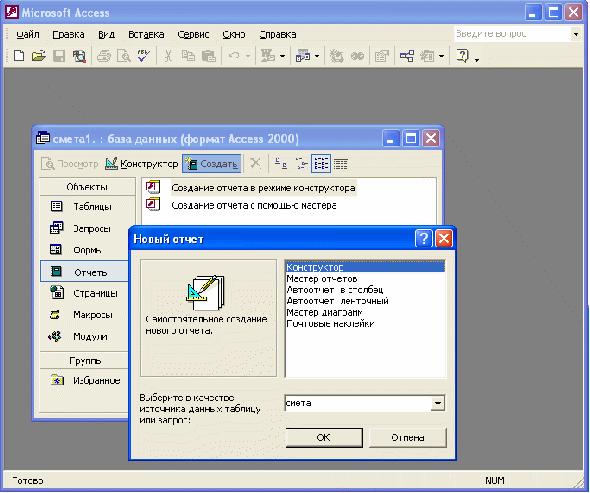
Task: Click the Конструктор button in database window
Action: [x=141, y=164]
